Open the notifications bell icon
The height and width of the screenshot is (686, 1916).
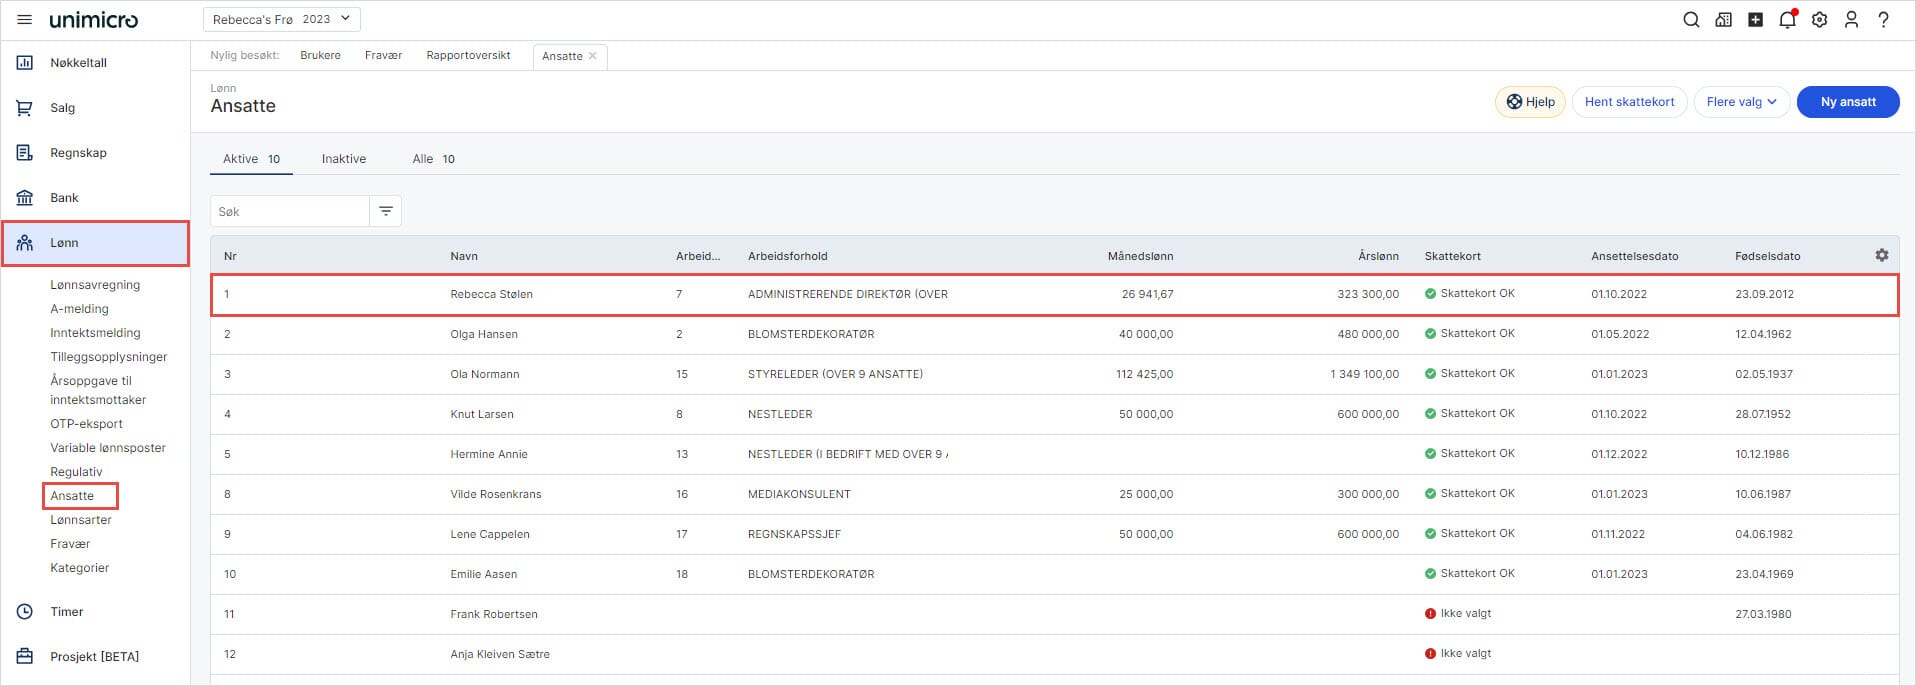(x=1787, y=20)
